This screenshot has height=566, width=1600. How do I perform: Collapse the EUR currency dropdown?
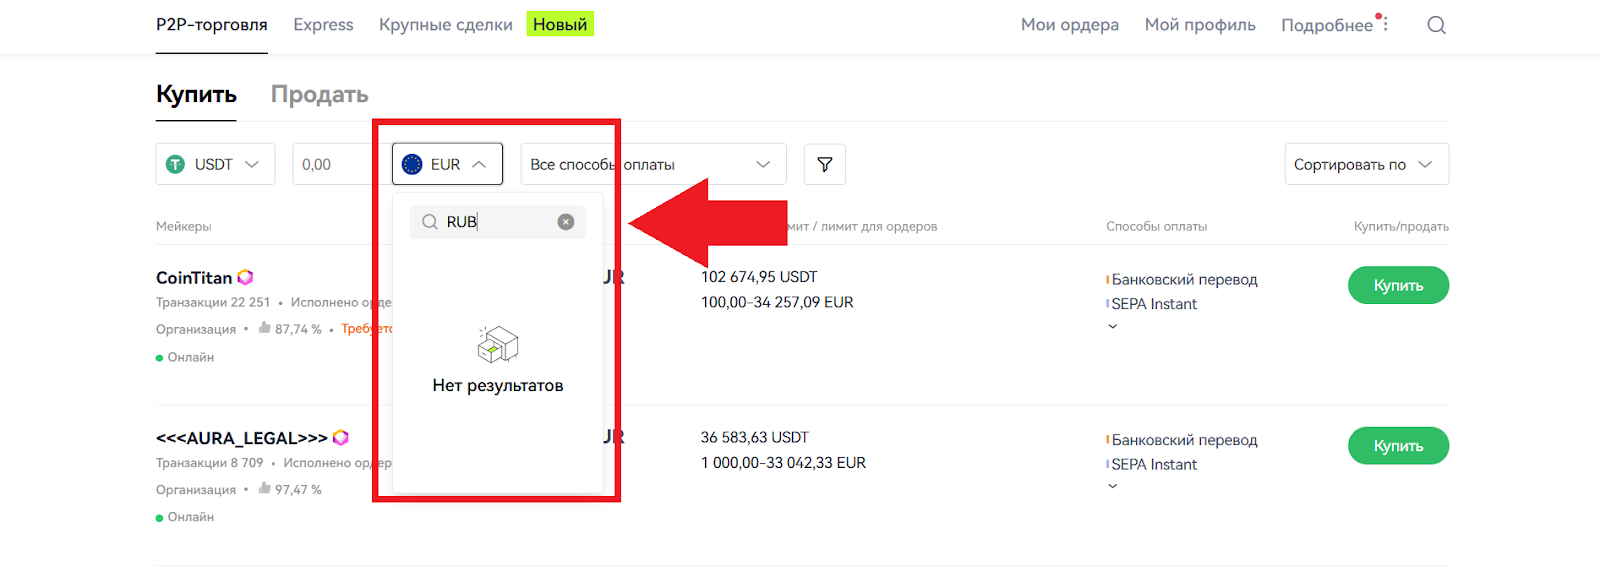tap(447, 164)
